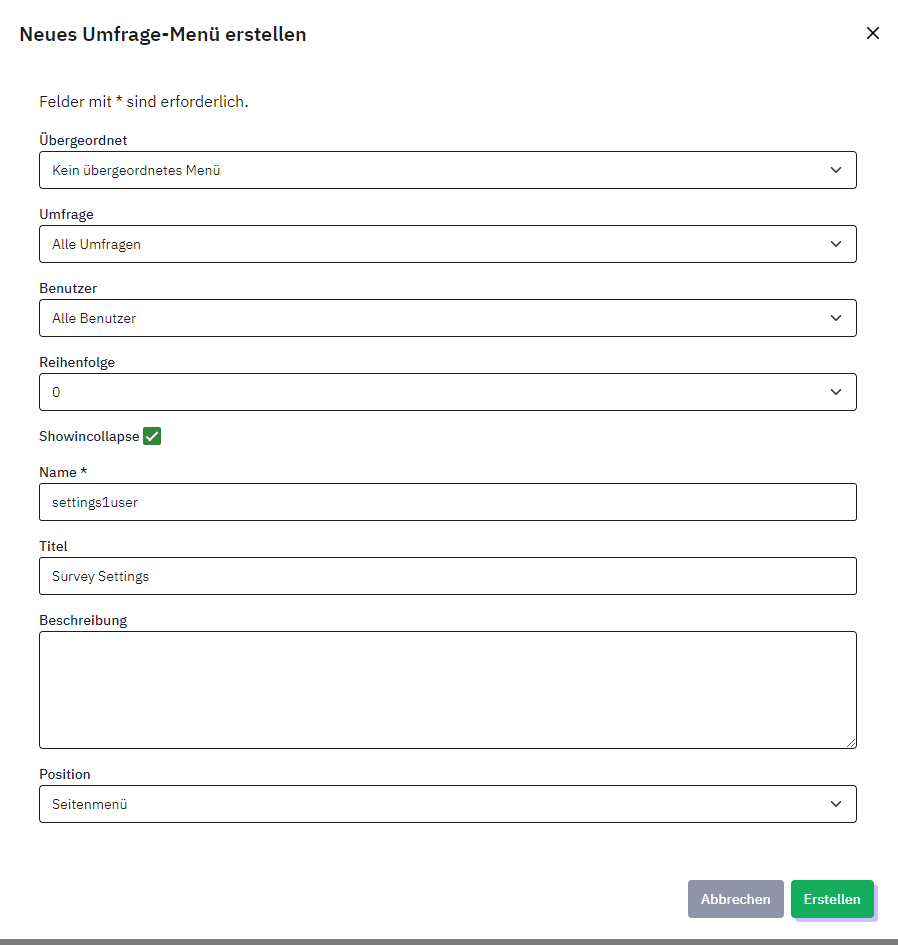Open the Übergeordnet dropdown
This screenshot has width=898, height=945.
pos(447,170)
